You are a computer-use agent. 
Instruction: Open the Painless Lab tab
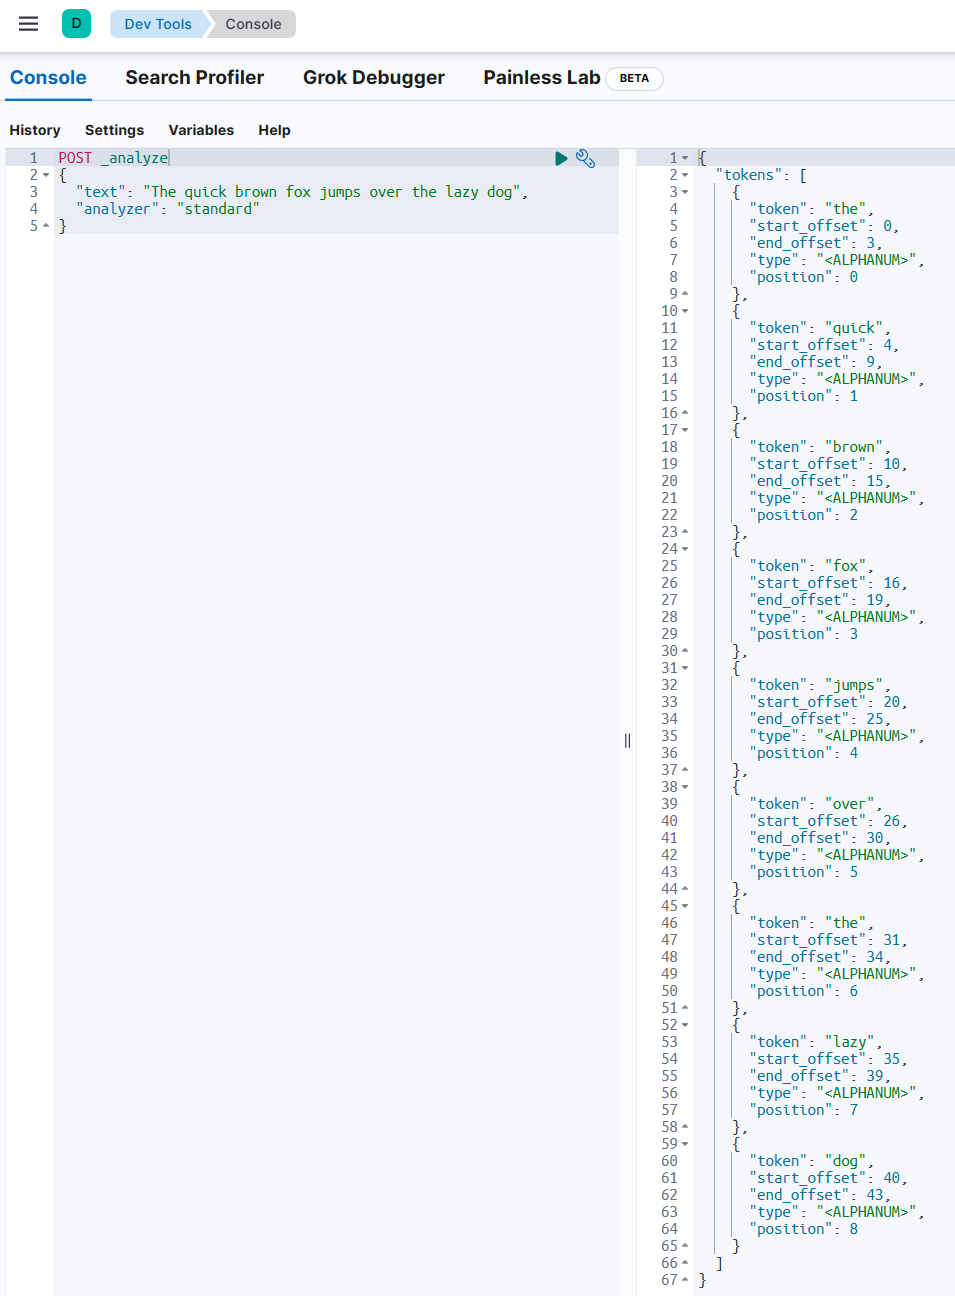coord(542,77)
